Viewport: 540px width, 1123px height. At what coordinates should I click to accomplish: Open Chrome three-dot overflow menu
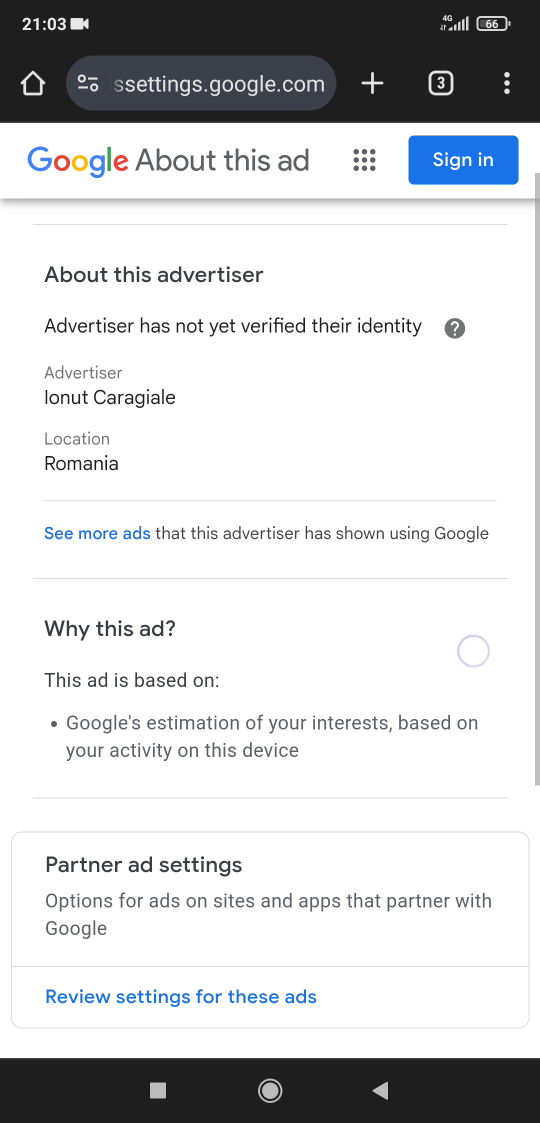click(507, 84)
